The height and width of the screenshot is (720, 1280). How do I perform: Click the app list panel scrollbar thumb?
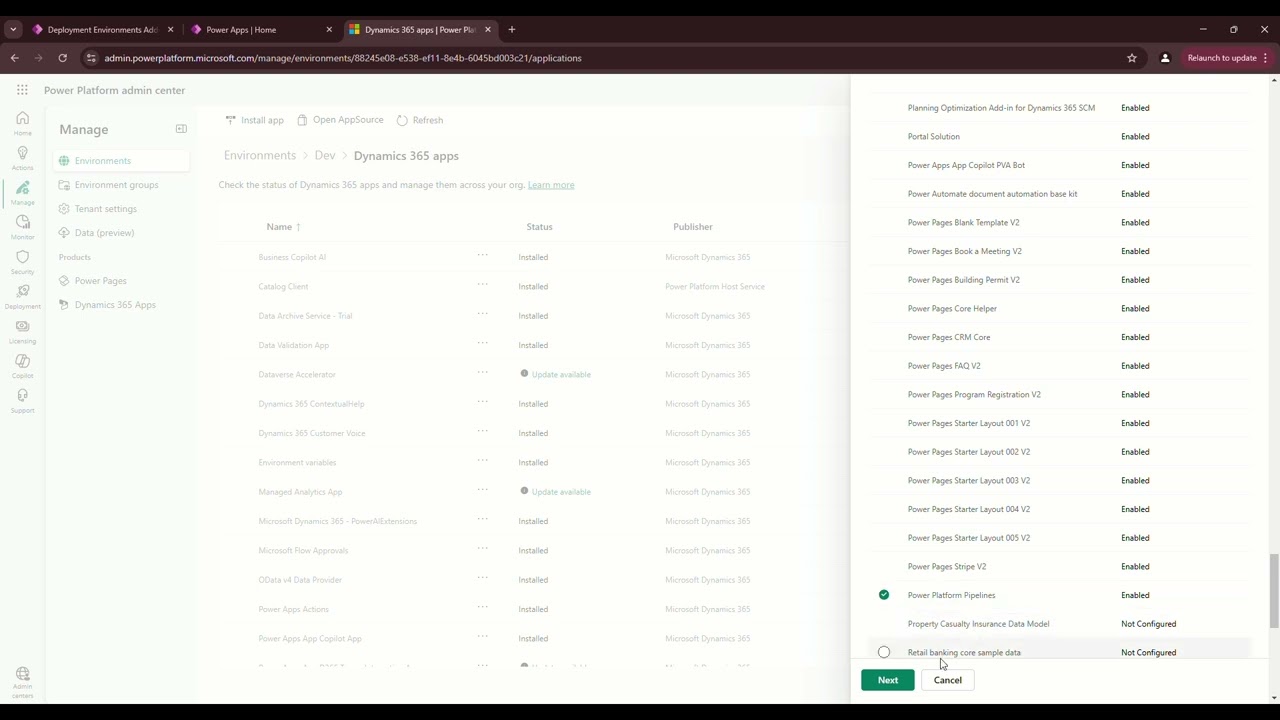tap(1274, 592)
